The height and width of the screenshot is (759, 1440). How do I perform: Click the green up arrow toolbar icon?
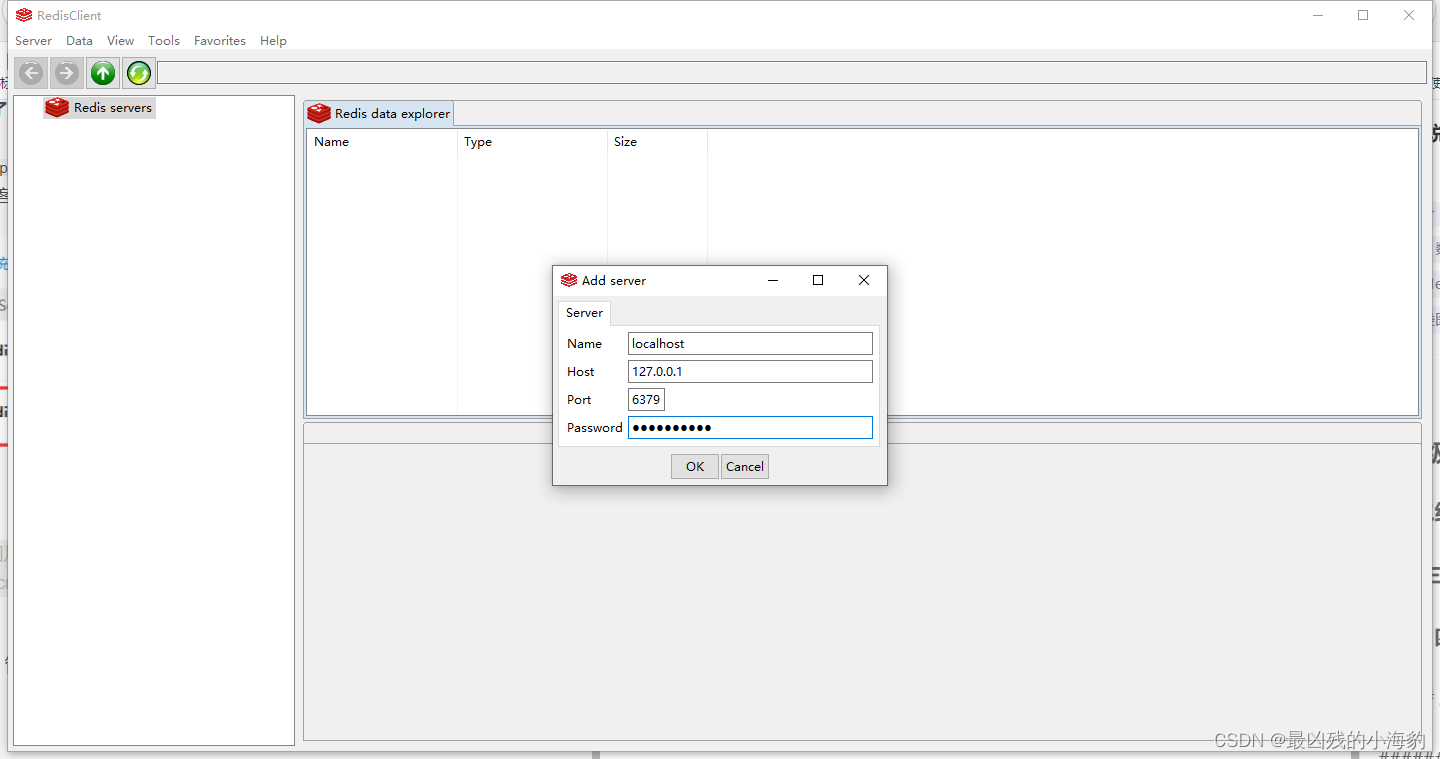(x=103, y=73)
